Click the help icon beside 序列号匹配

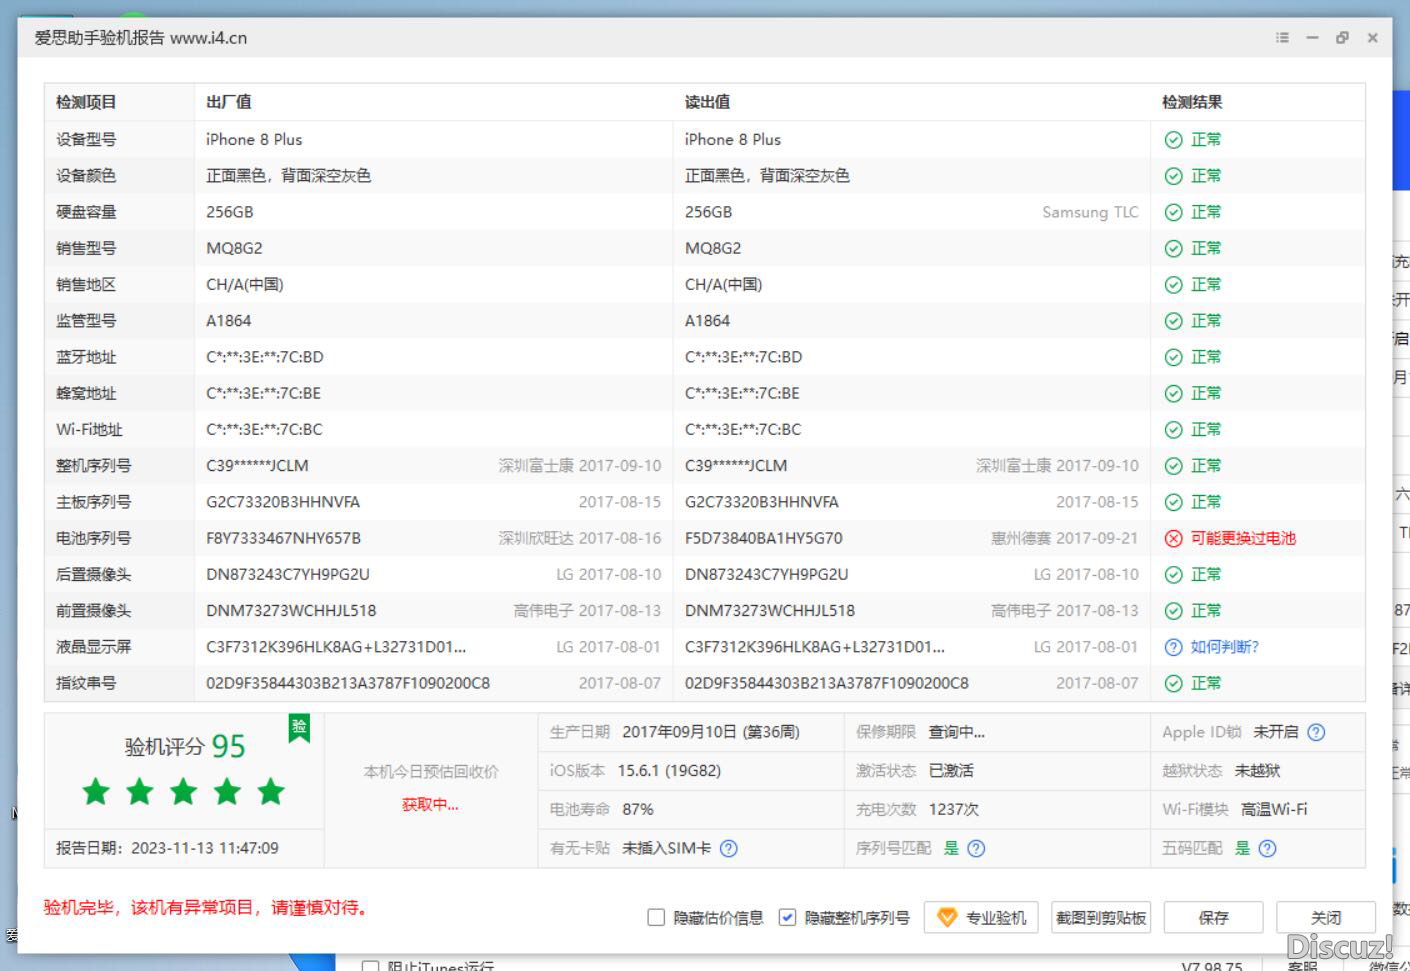(977, 848)
